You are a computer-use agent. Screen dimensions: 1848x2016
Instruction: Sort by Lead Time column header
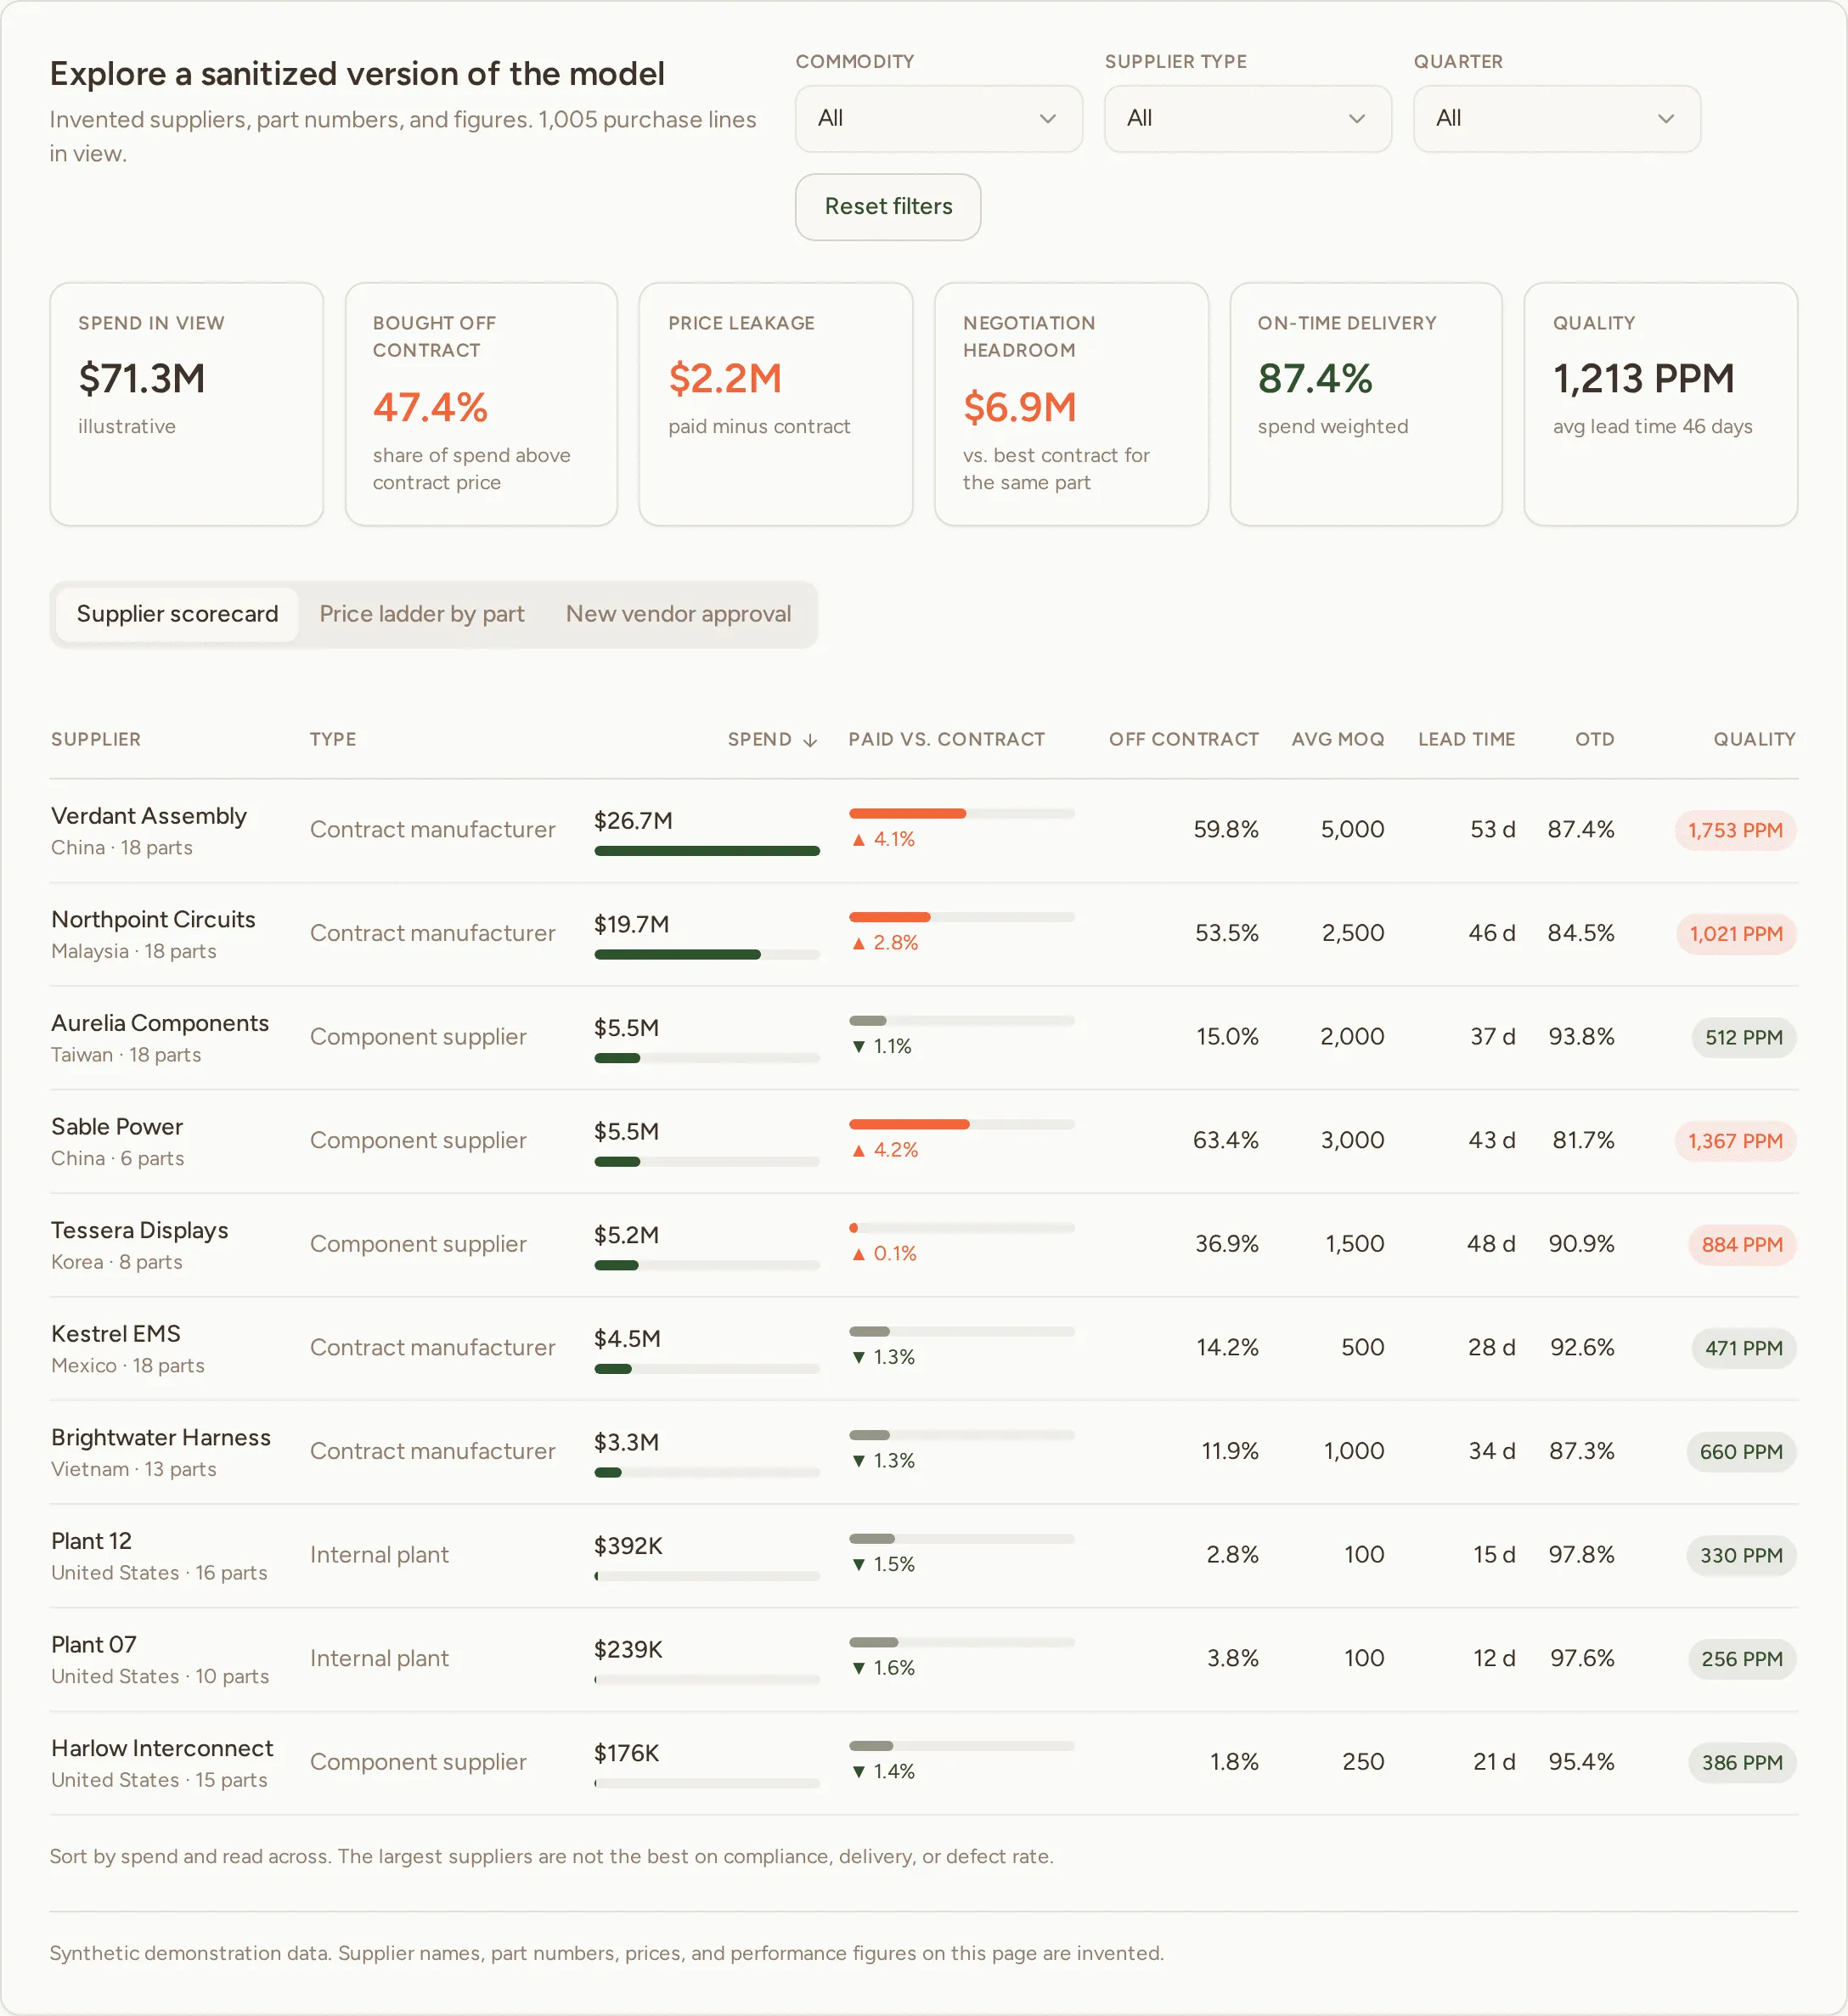click(1466, 739)
